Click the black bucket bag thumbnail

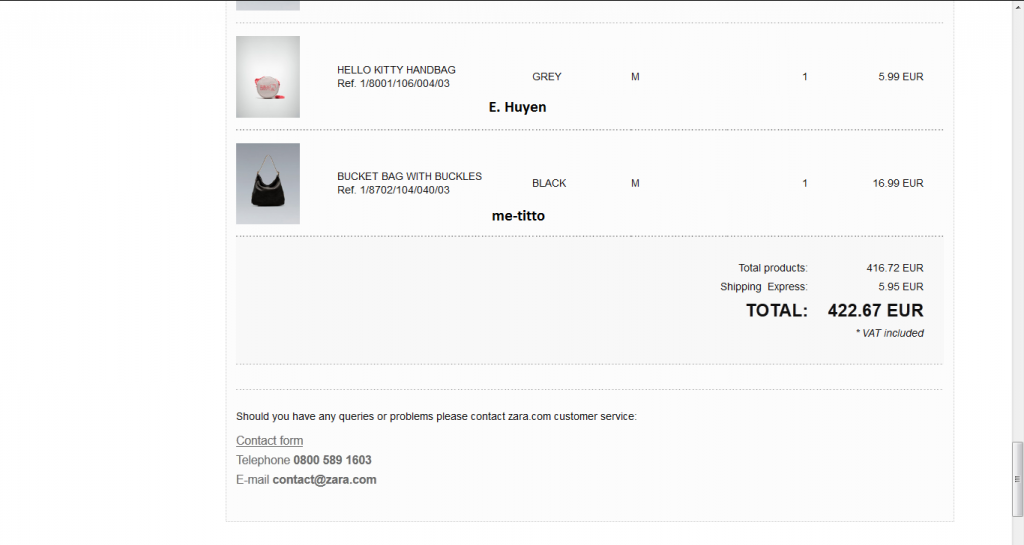point(268,183)
